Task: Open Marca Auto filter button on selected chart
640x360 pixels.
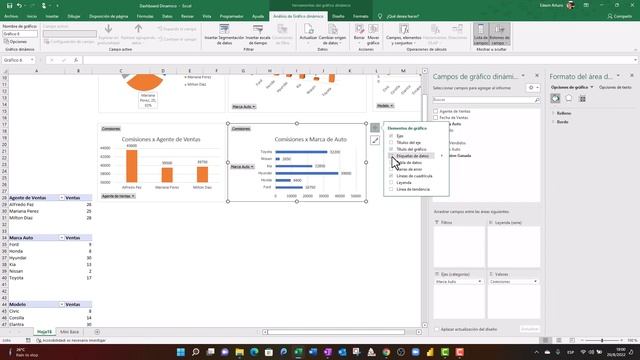Action: tap(242, 167)
